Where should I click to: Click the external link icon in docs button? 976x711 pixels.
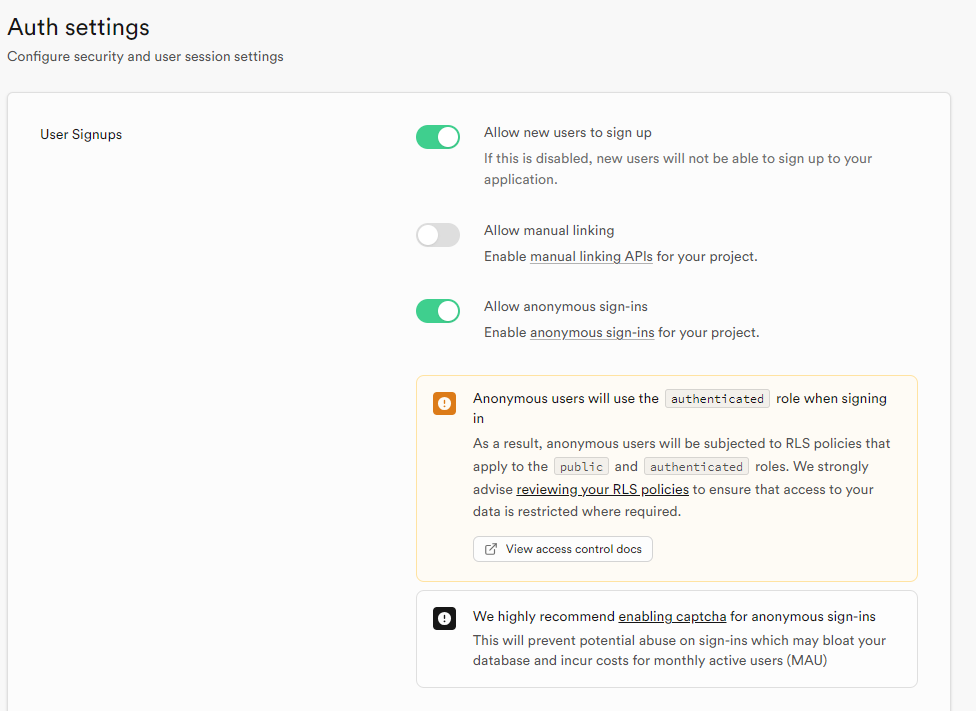(x=491, y=549)
